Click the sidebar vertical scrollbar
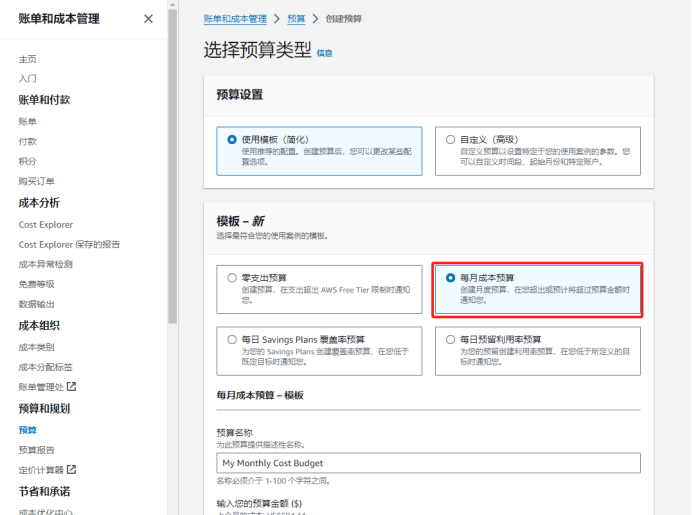The width and height of the screenshot is (692, 515). 172,166
